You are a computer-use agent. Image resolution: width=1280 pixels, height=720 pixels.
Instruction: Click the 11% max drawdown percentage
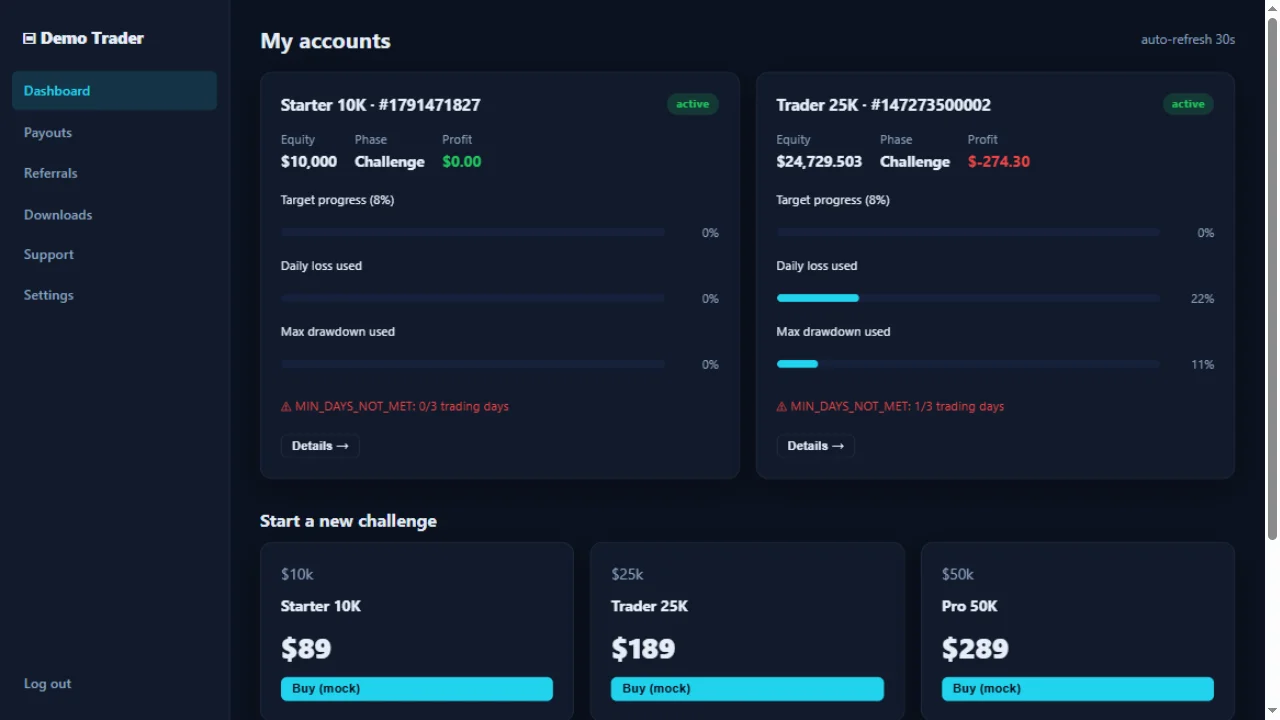point(1202,365)
